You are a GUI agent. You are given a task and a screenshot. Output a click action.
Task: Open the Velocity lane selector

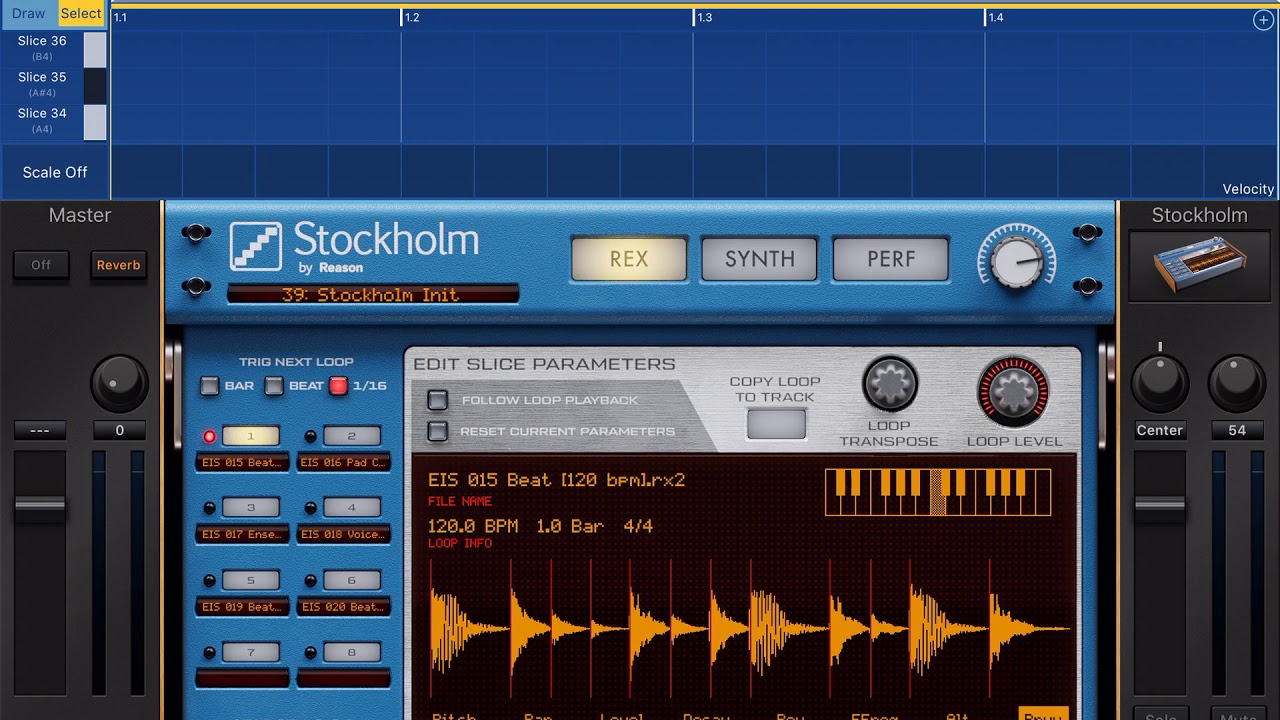click(x=1248, y=189)
